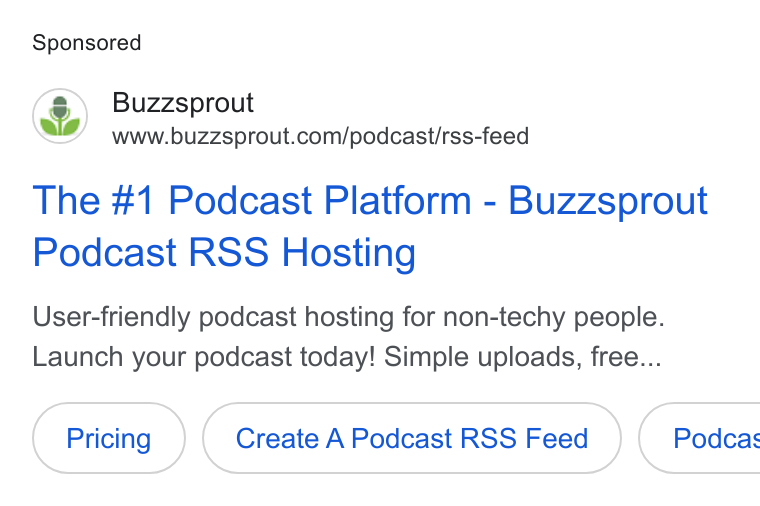Screen dimensions: 760x506
Task: Click the Sponsored label
Action: (87, 43)
